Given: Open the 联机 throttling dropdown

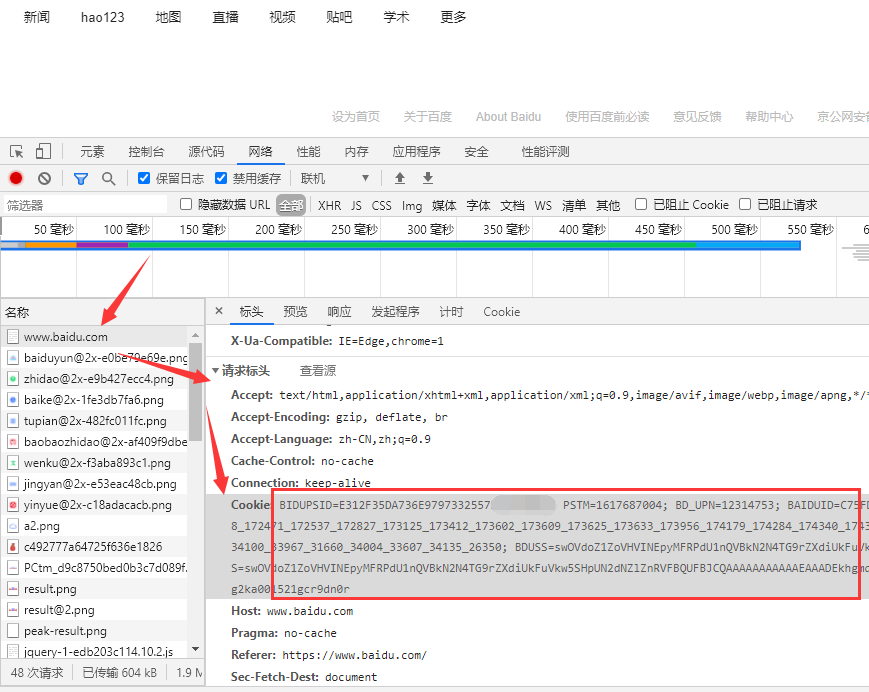Looking at the screenshot, I should (335, 178).
